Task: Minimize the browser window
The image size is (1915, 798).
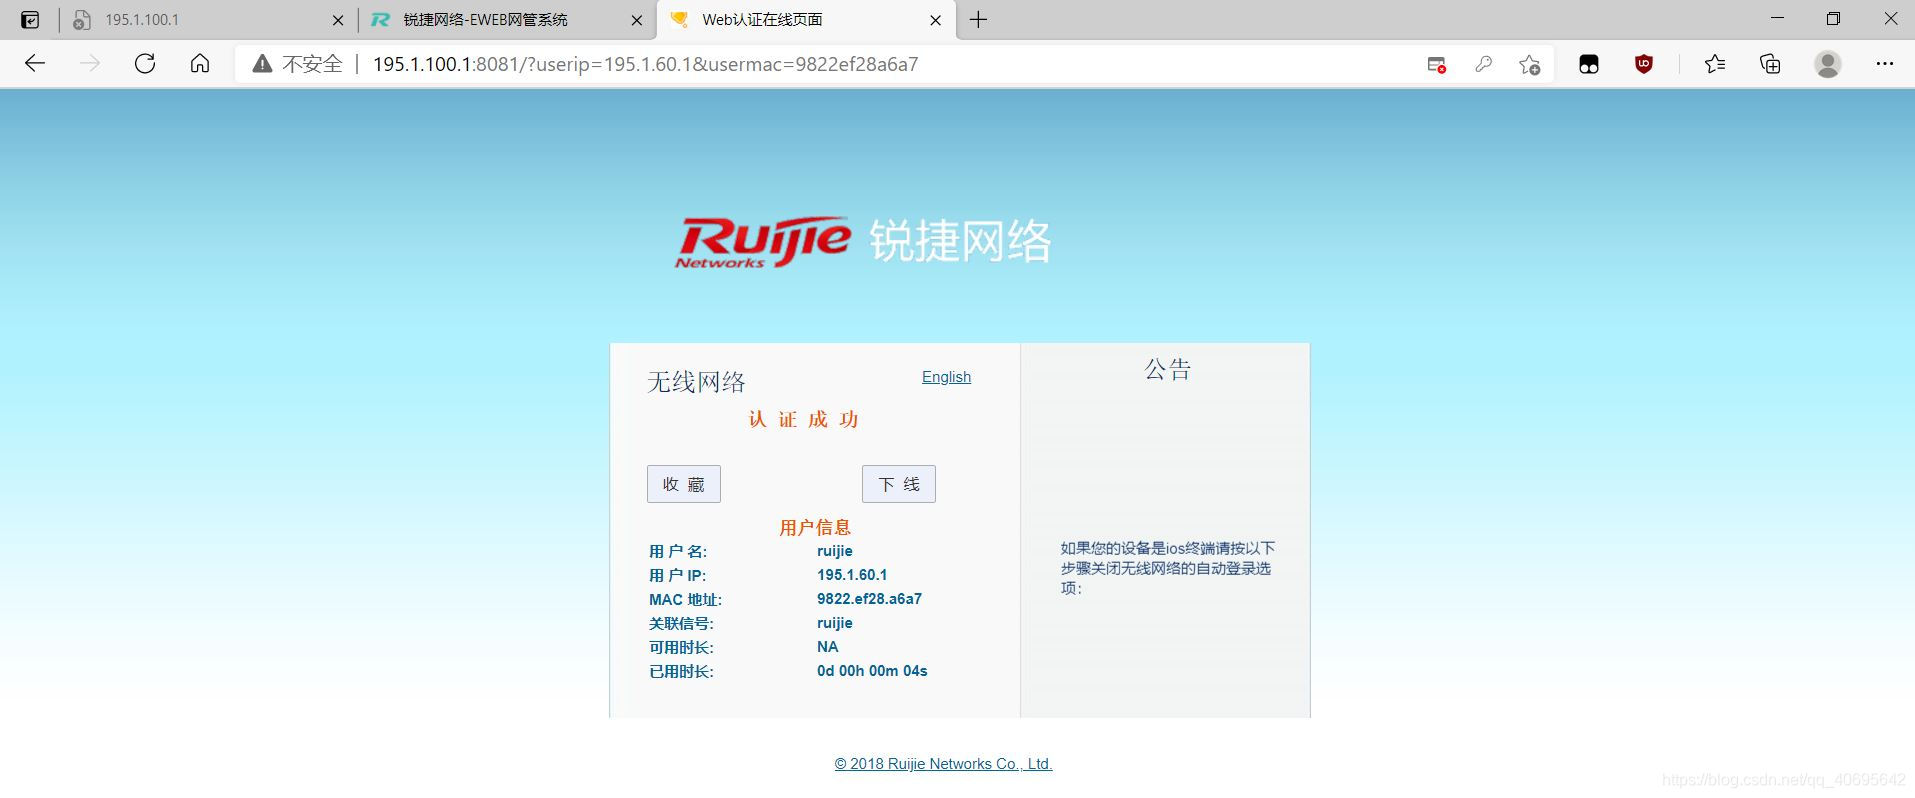Action: [1777, 19]
